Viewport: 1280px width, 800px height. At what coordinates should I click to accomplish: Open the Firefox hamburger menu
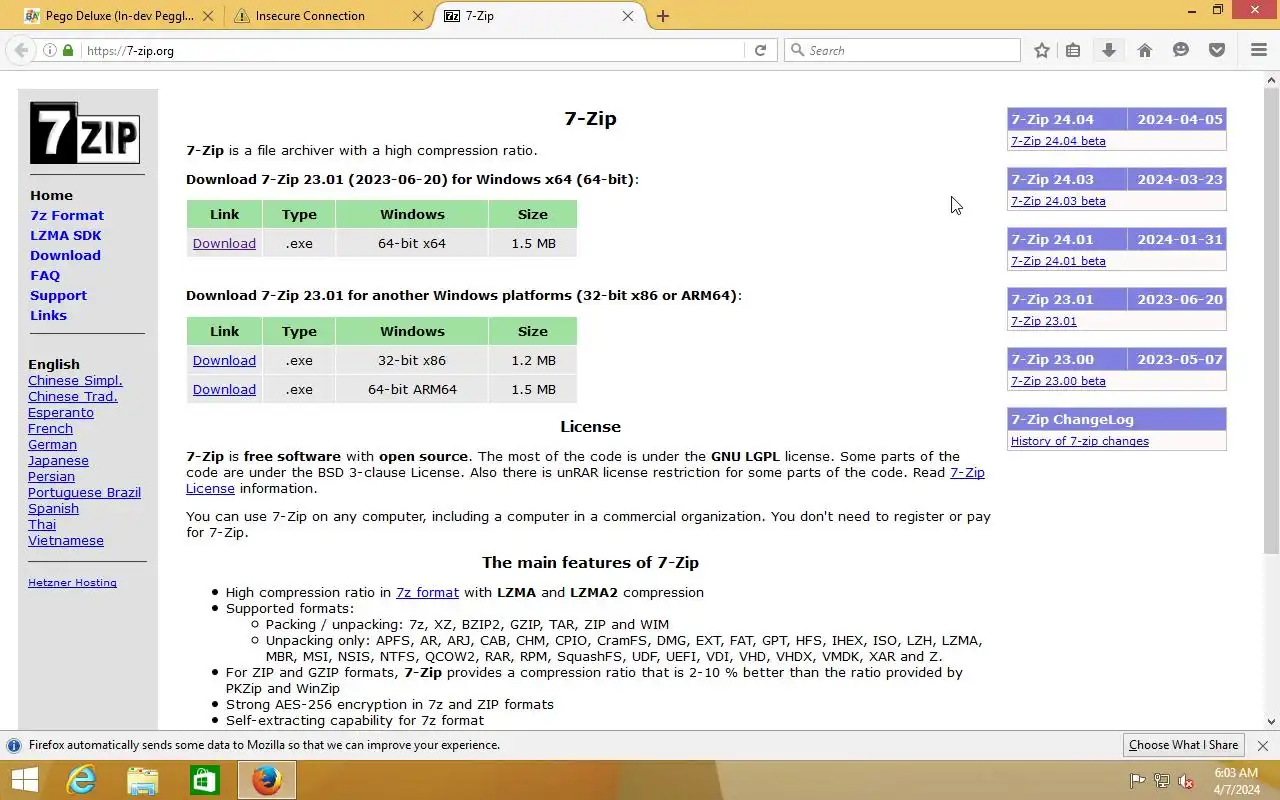pyautogui.click(x=1259, y=50)
